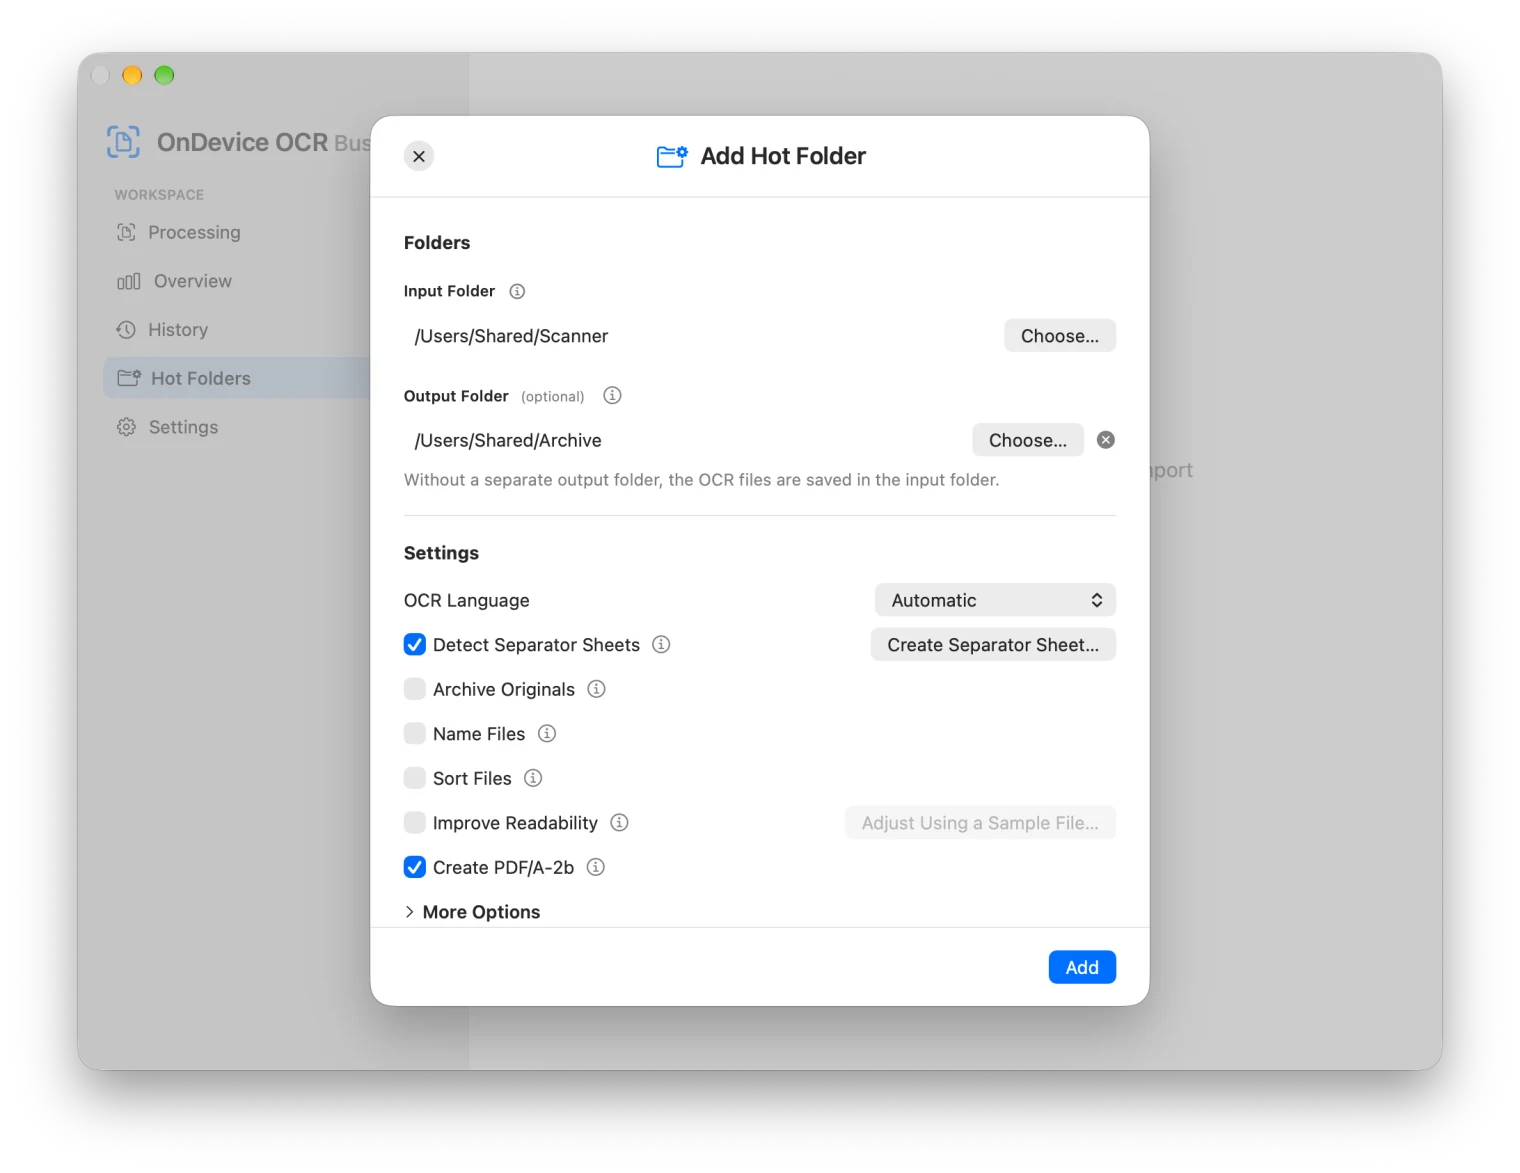Screen dimensions: 1520x1173
Task: Show info for Archive Originals
Action: (596, 689)
